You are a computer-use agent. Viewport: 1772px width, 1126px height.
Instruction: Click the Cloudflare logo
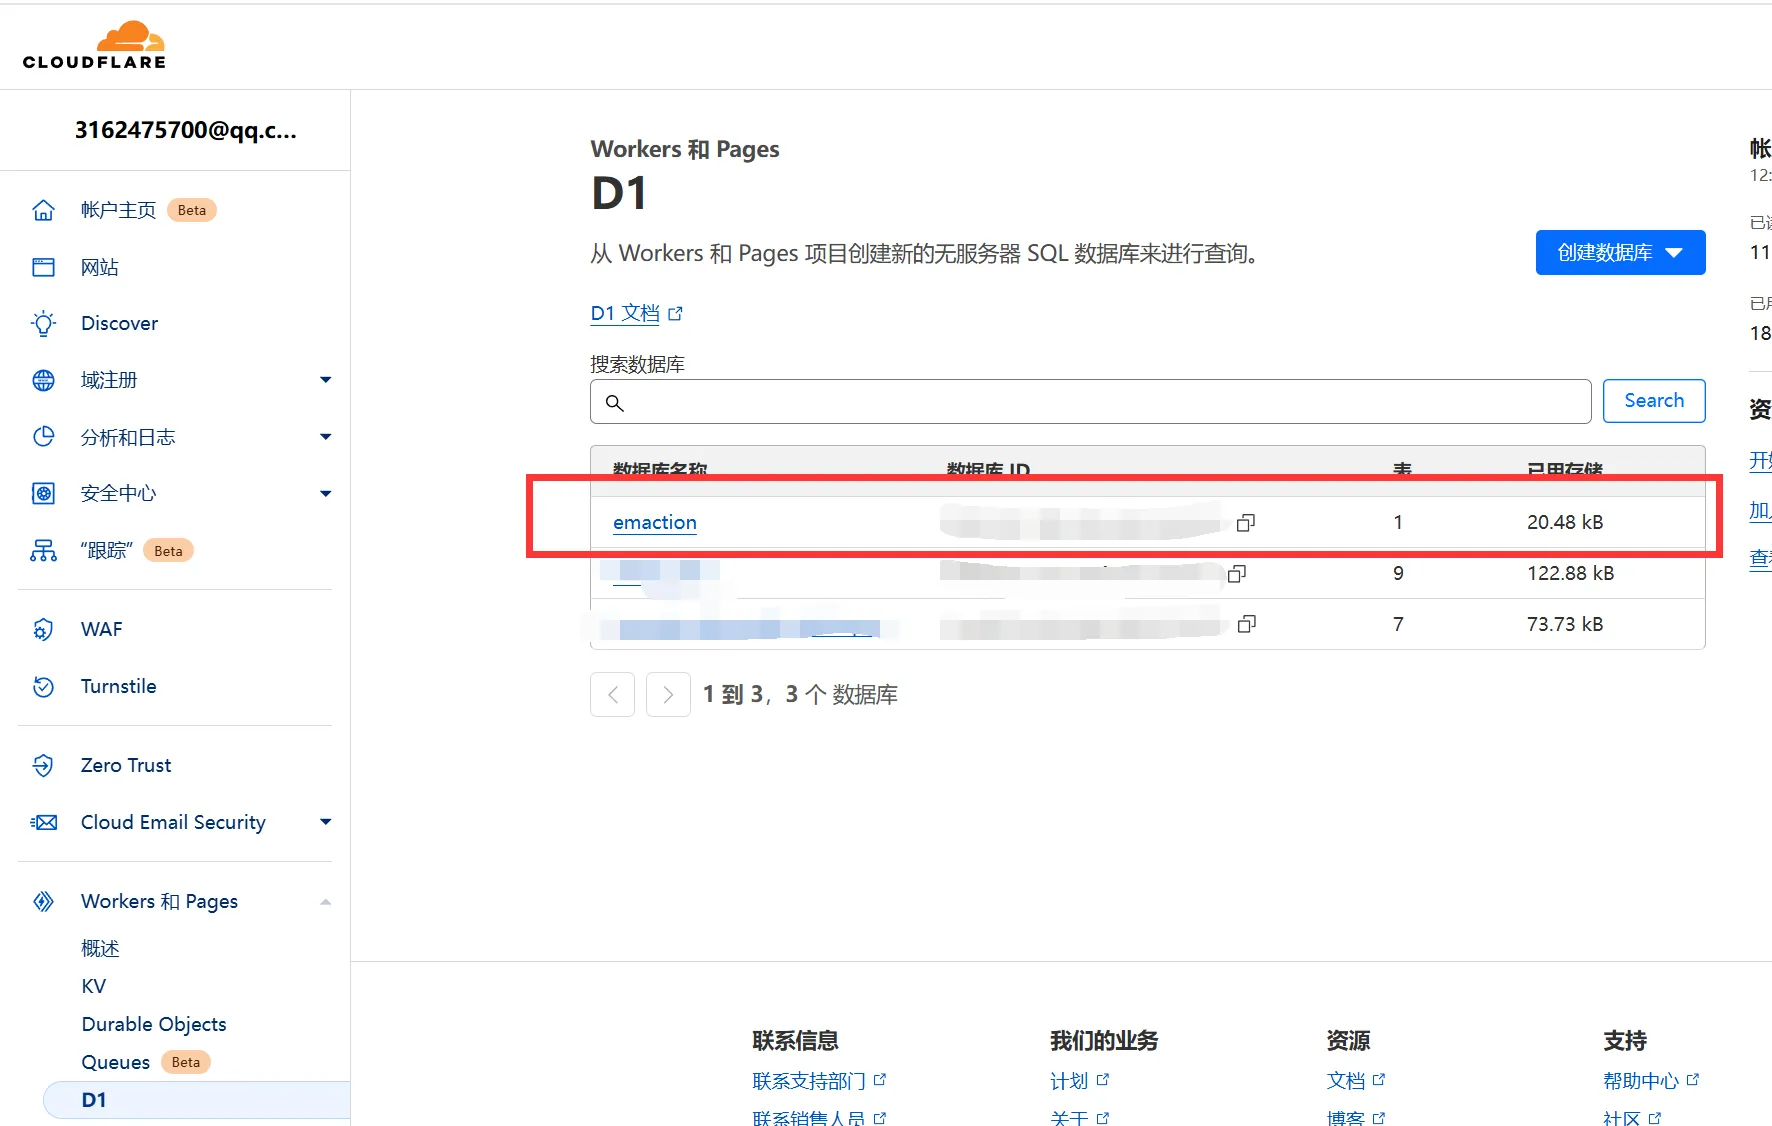pos(94,46)
